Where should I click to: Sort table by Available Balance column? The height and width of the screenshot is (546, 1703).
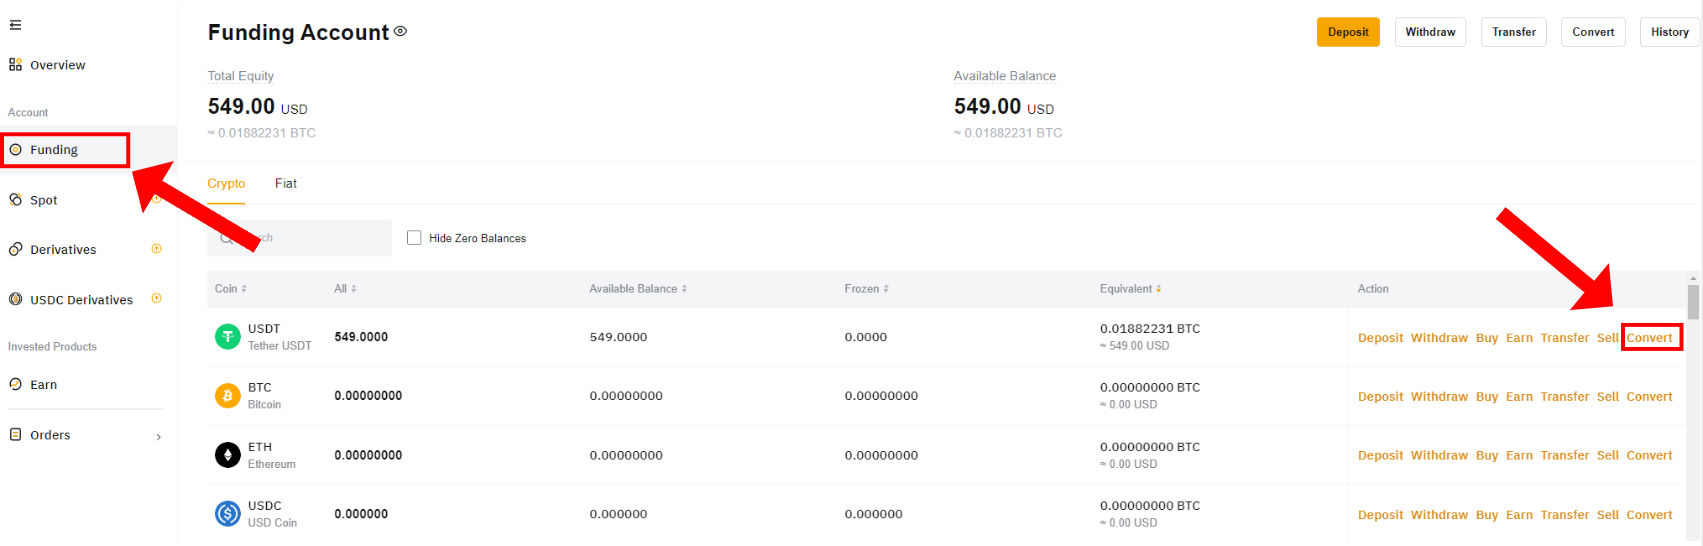click(638, 289)
